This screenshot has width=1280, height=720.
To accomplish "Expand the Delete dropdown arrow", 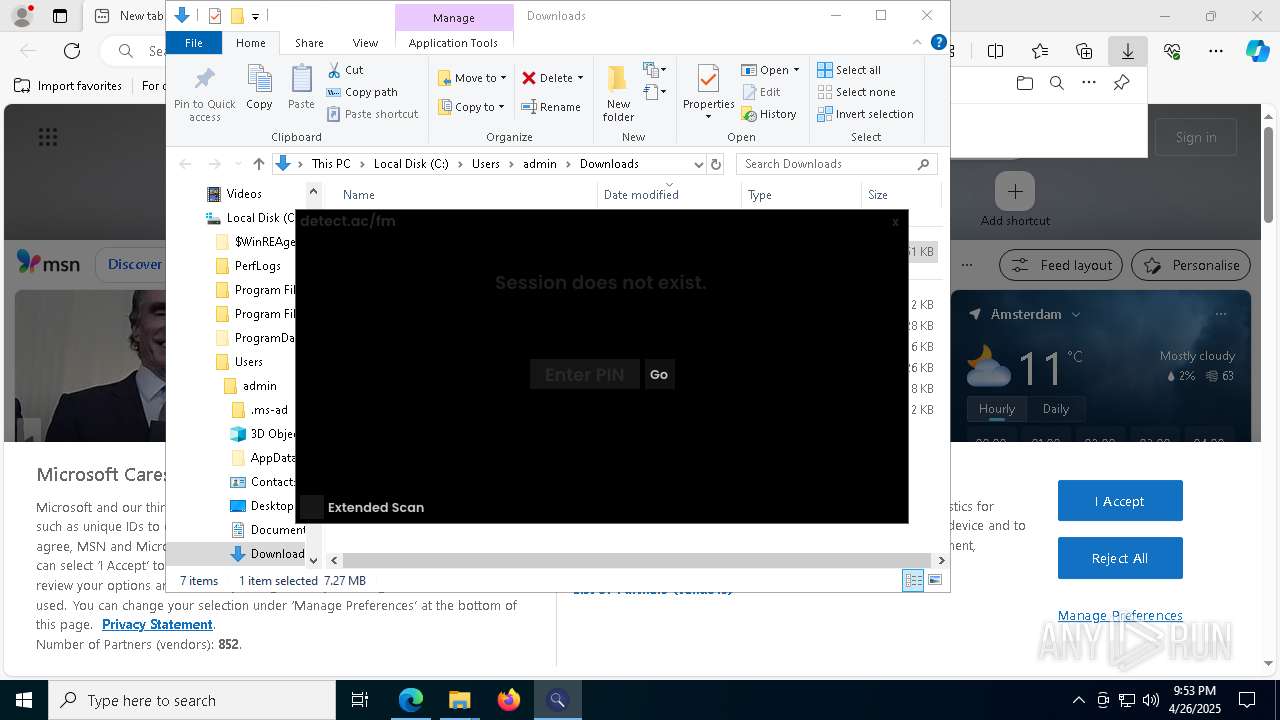I will [580, 78].
